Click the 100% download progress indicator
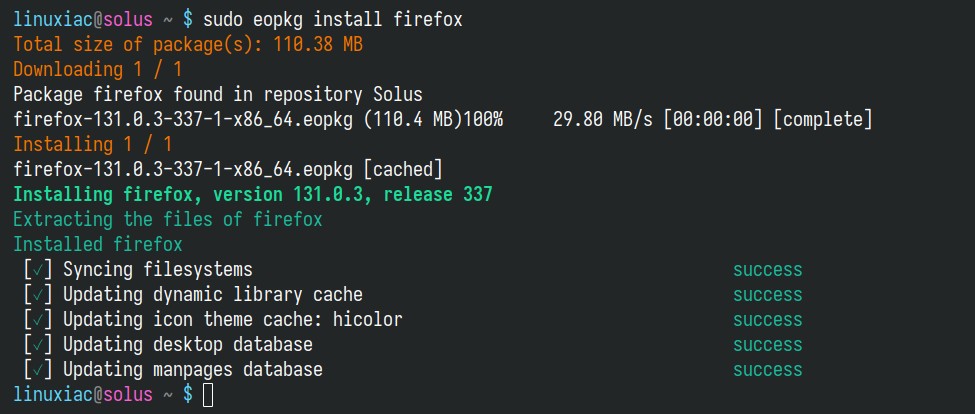 tap(482, 119)
